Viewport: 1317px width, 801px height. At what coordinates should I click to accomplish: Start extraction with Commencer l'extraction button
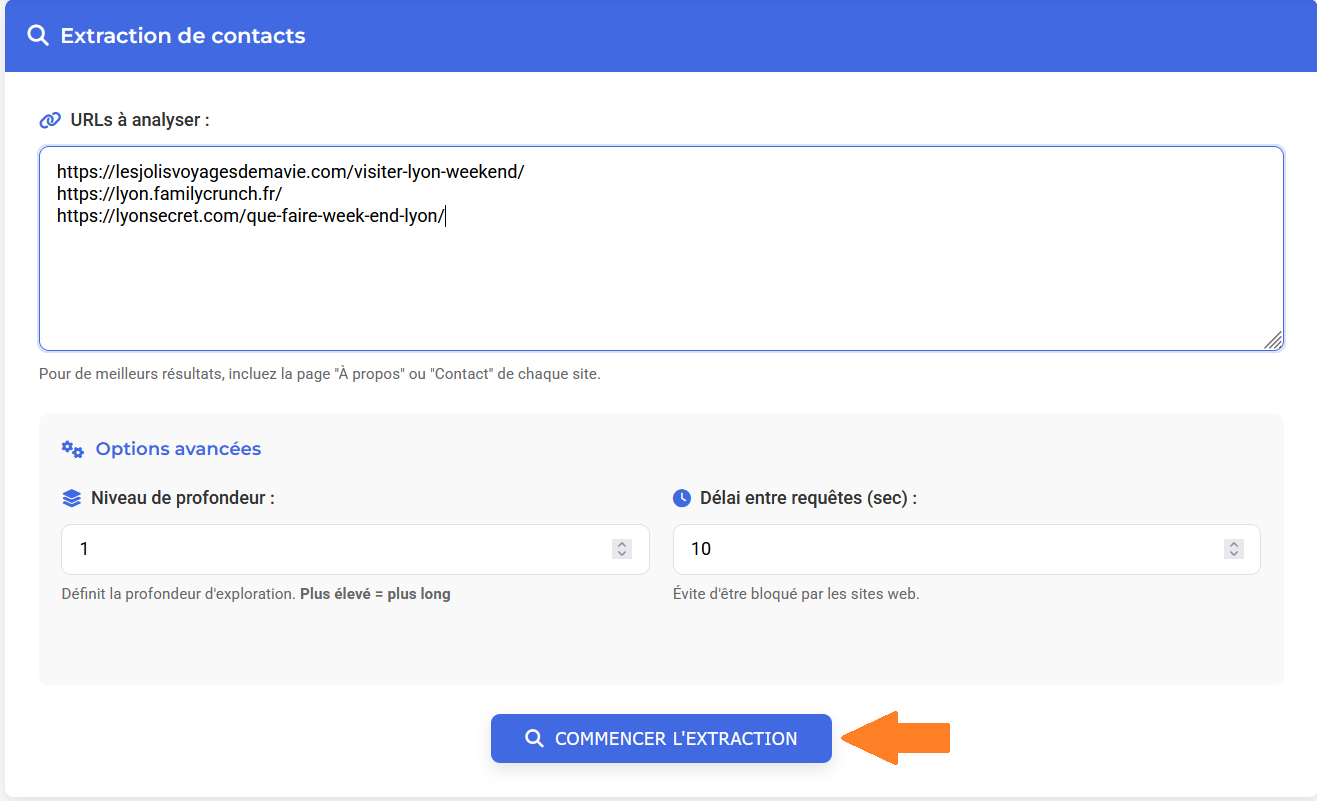[661, 739]
